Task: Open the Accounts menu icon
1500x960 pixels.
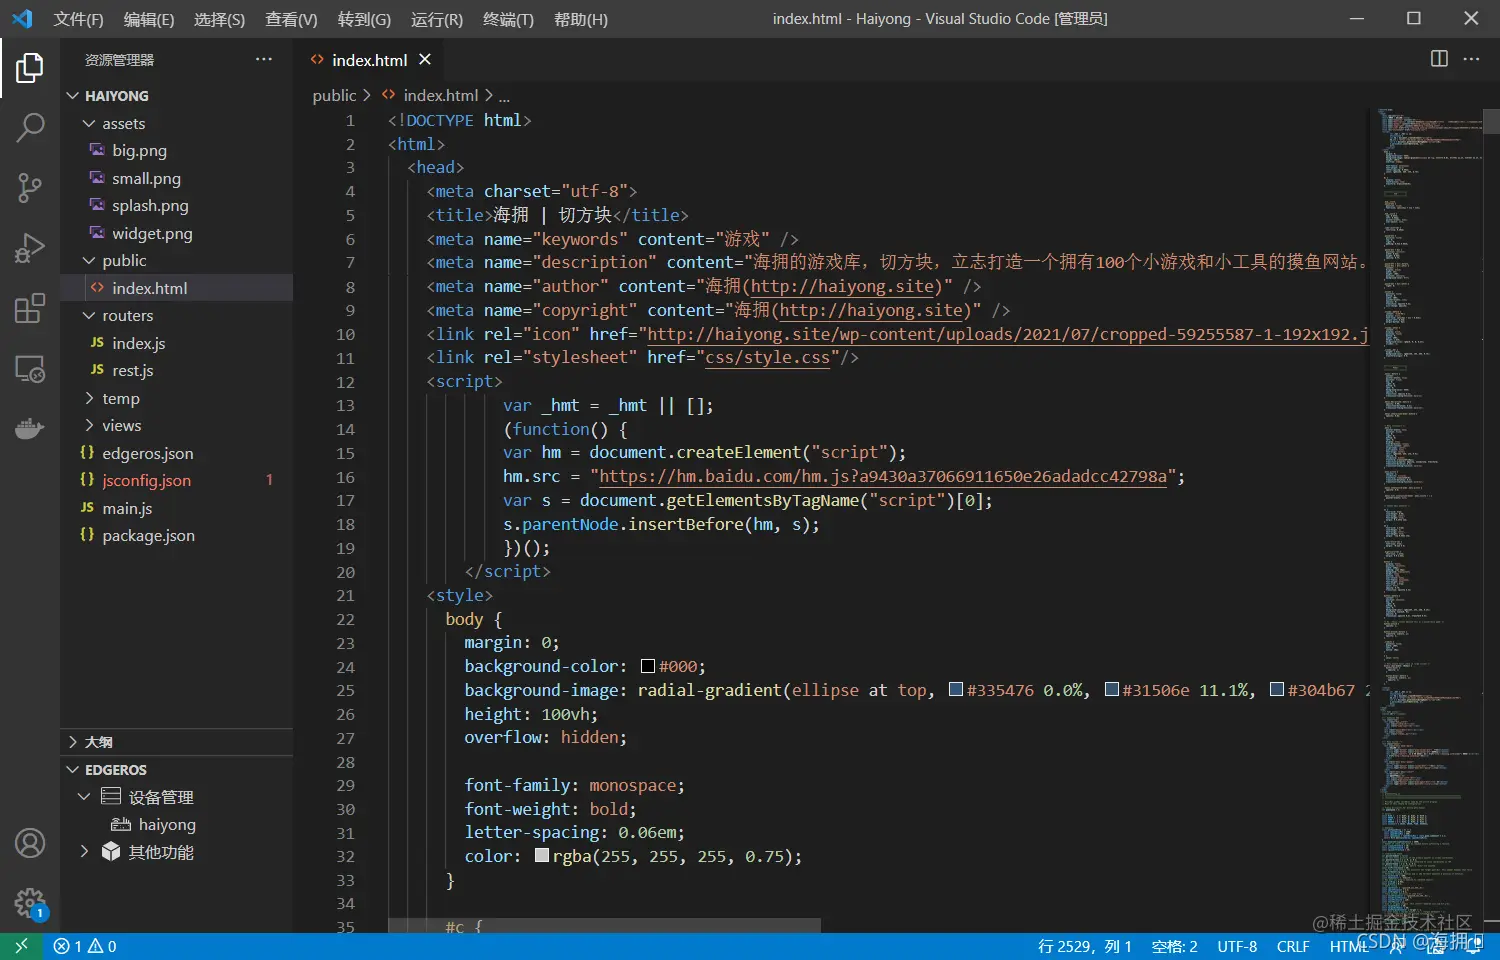Action: [x=30, y=843]
